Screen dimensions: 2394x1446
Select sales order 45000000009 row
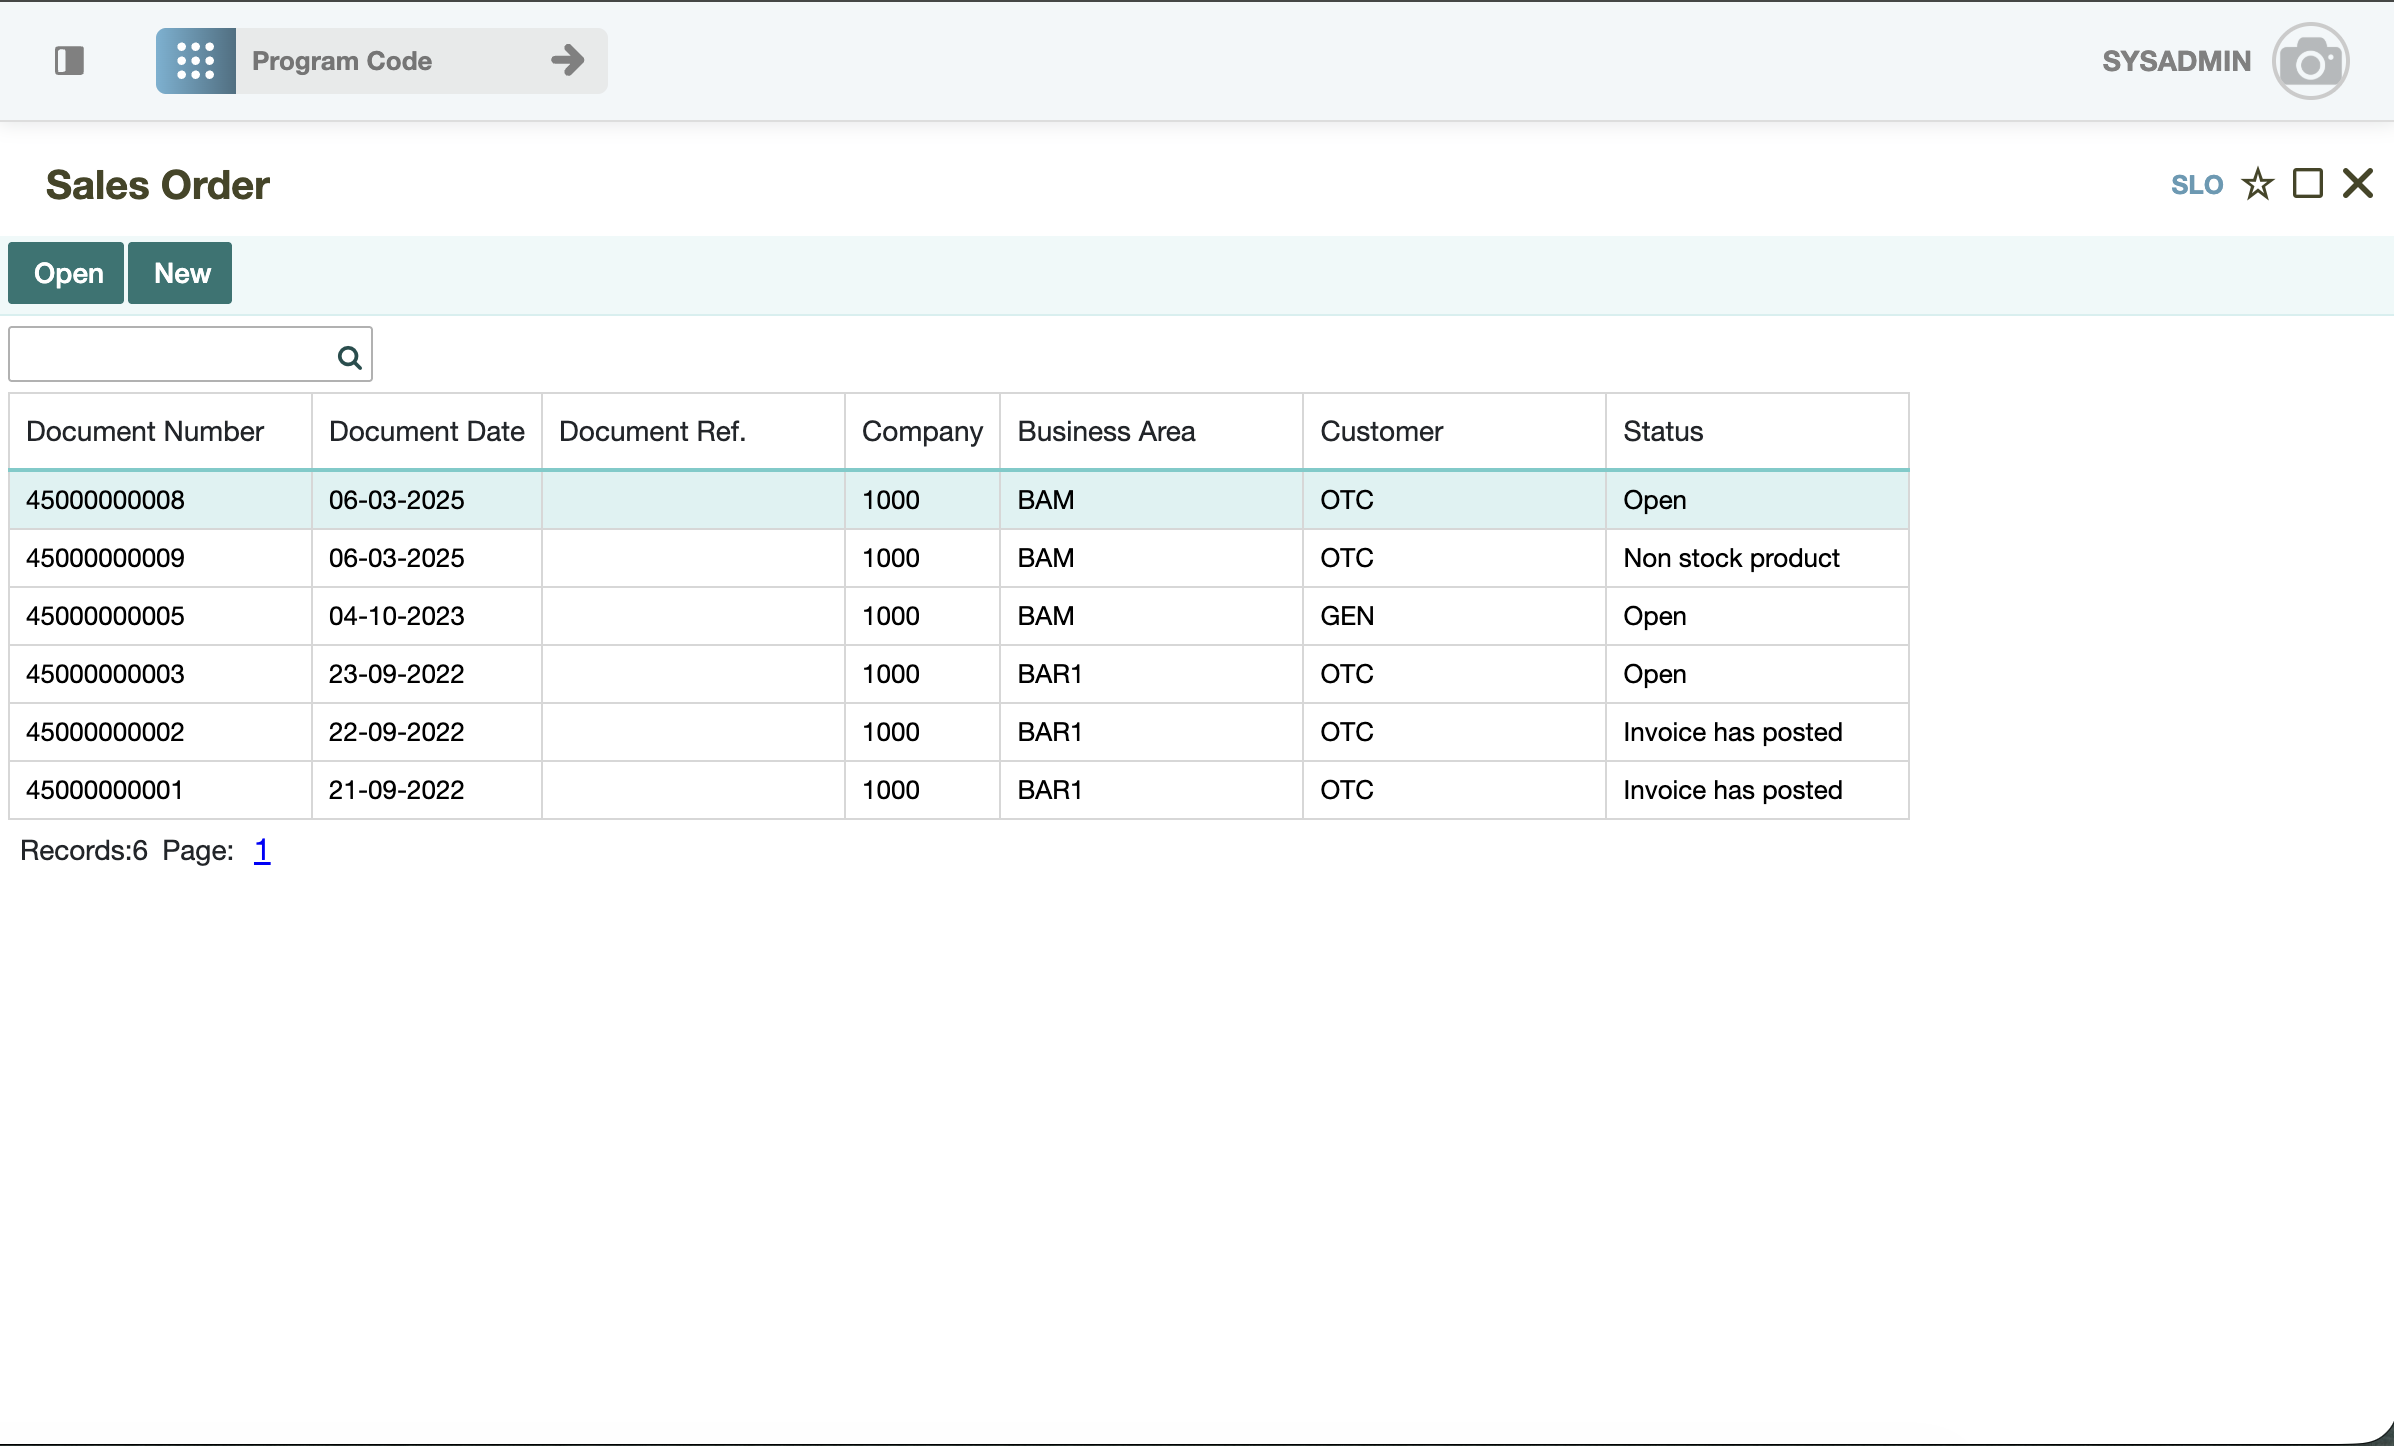(105, 558)
